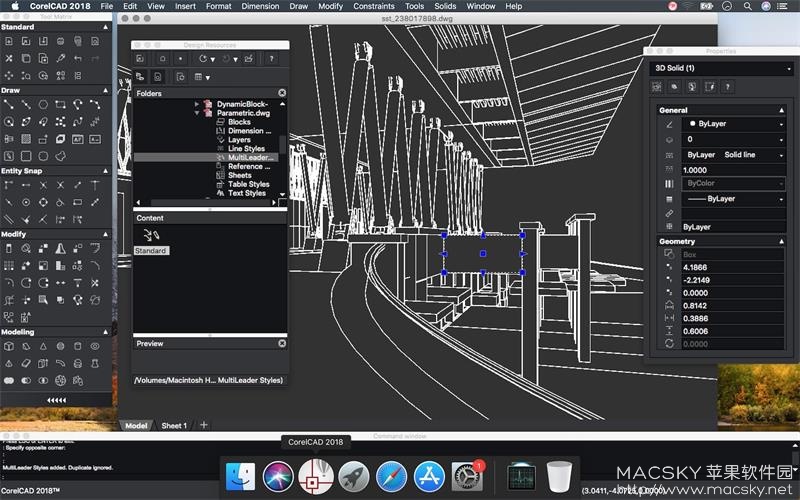This screenshot has width=800, height=500.
Task: Open the layer dropdown showing 0
Action: point(733,139)
